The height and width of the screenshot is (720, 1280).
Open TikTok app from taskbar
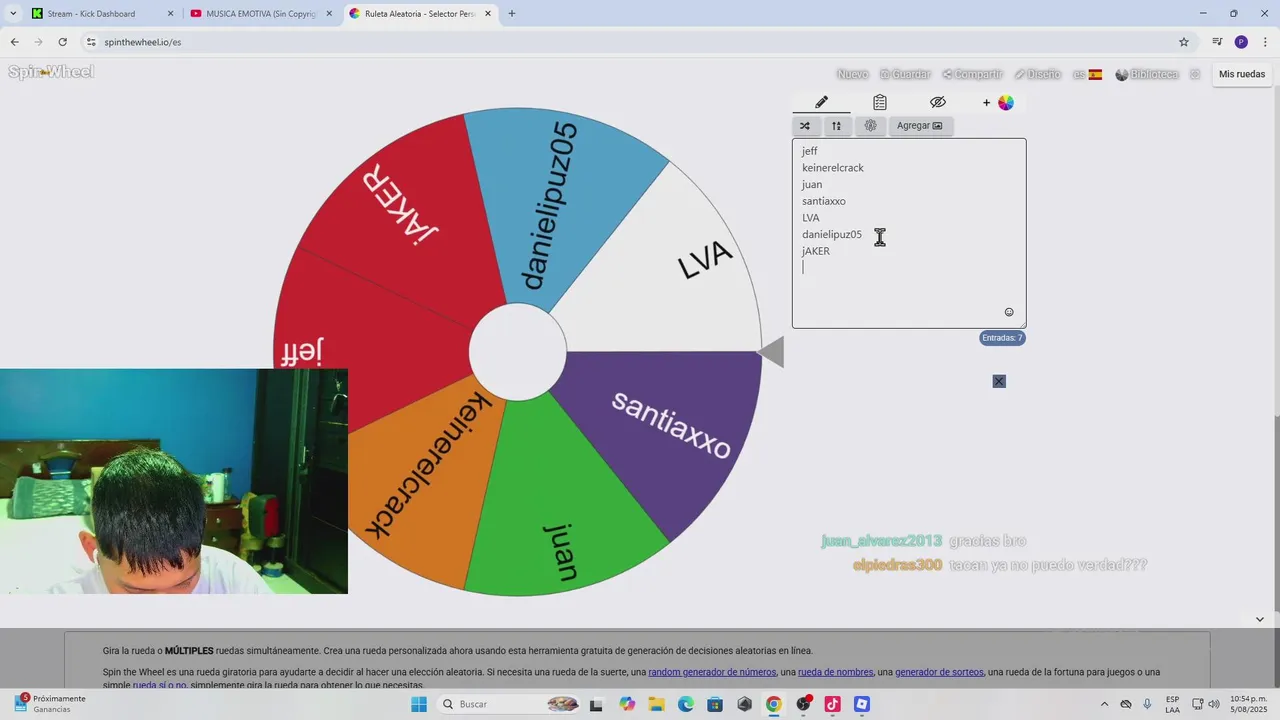pos(832,704)
